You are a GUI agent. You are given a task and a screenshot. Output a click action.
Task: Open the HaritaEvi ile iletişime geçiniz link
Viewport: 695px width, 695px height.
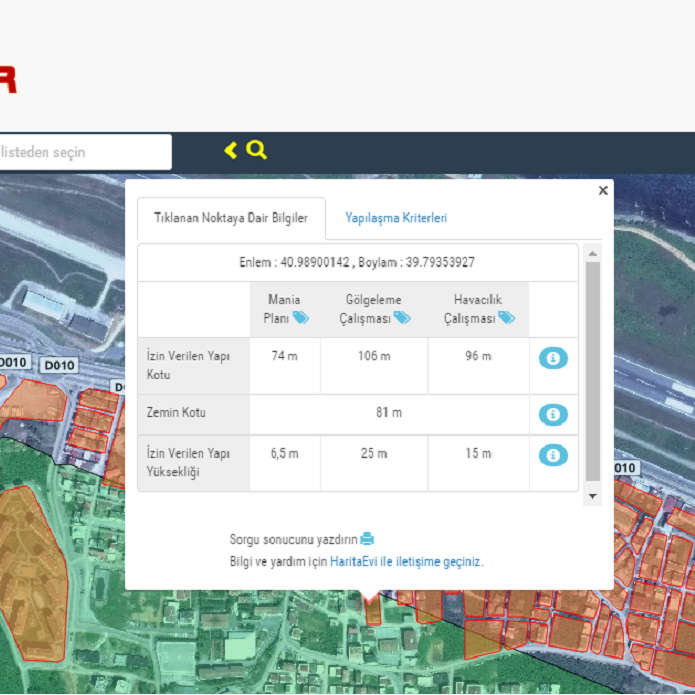click(406, 562)
